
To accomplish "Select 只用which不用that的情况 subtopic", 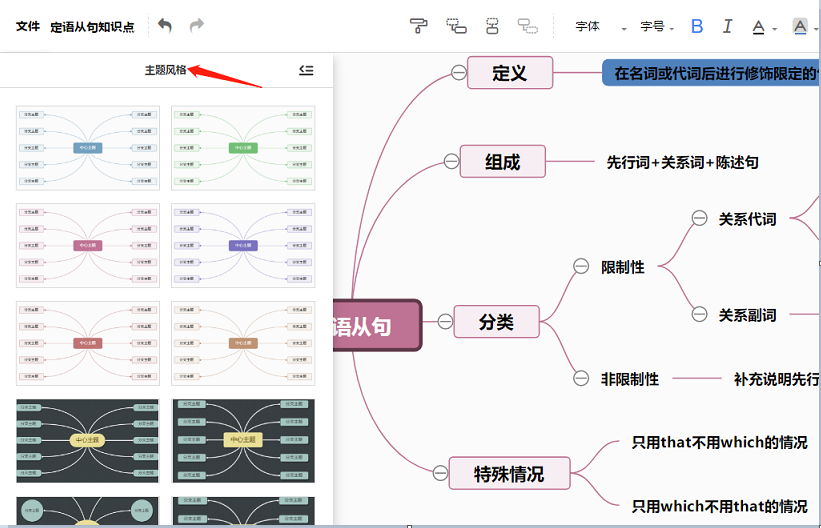I will tap(720, 506).
